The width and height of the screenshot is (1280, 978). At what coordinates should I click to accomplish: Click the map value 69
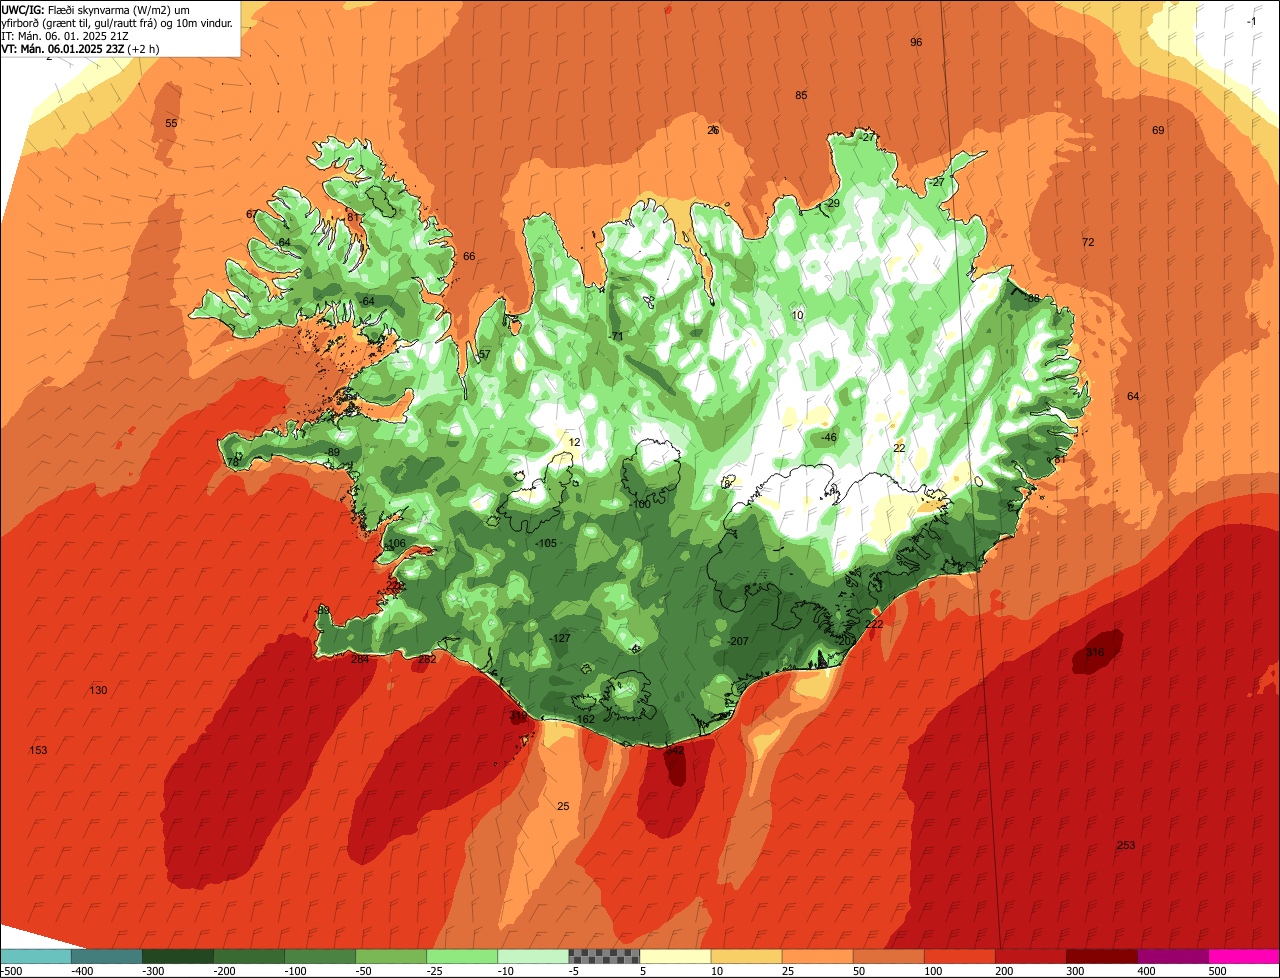coord(1158,130)
